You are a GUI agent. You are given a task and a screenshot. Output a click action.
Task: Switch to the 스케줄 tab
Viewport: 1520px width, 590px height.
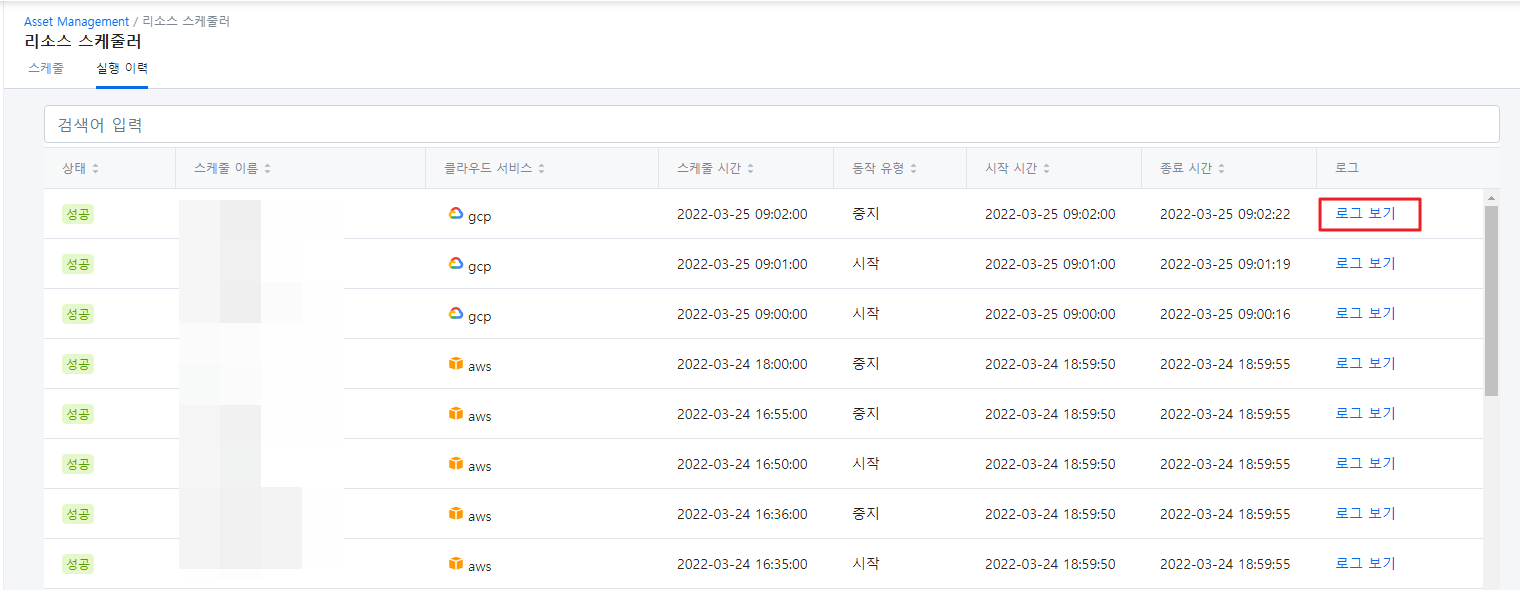[46, 69]
